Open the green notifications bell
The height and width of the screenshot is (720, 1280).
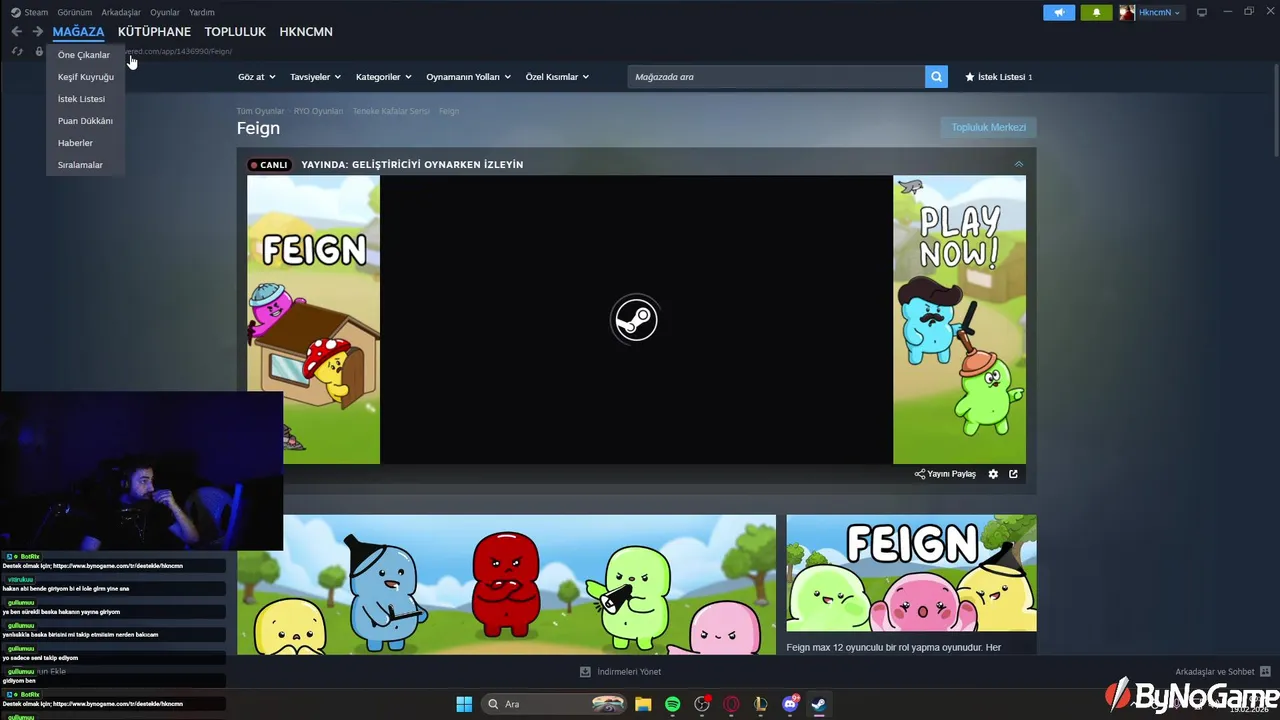tap(1096, 13)
